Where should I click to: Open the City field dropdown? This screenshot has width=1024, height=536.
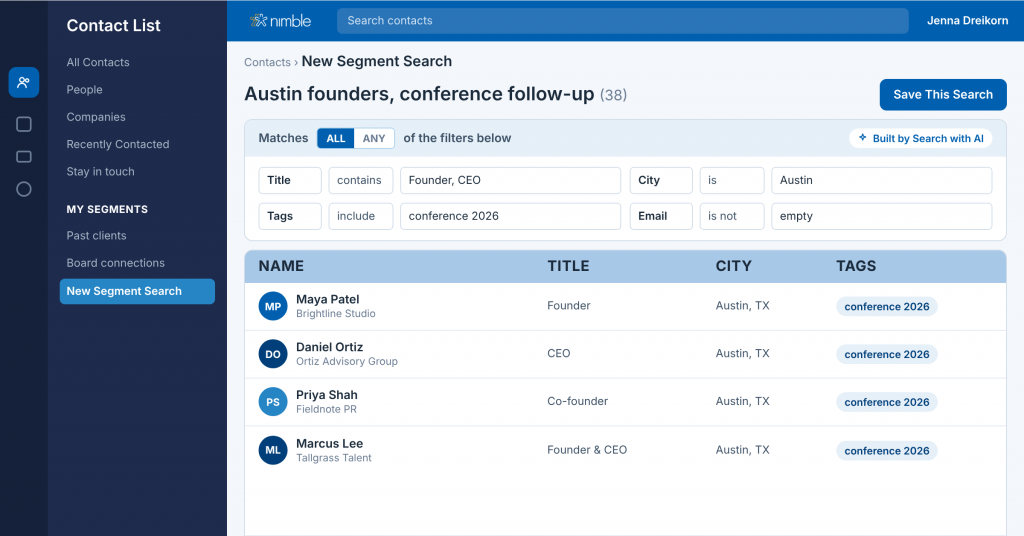click(661, 180)
